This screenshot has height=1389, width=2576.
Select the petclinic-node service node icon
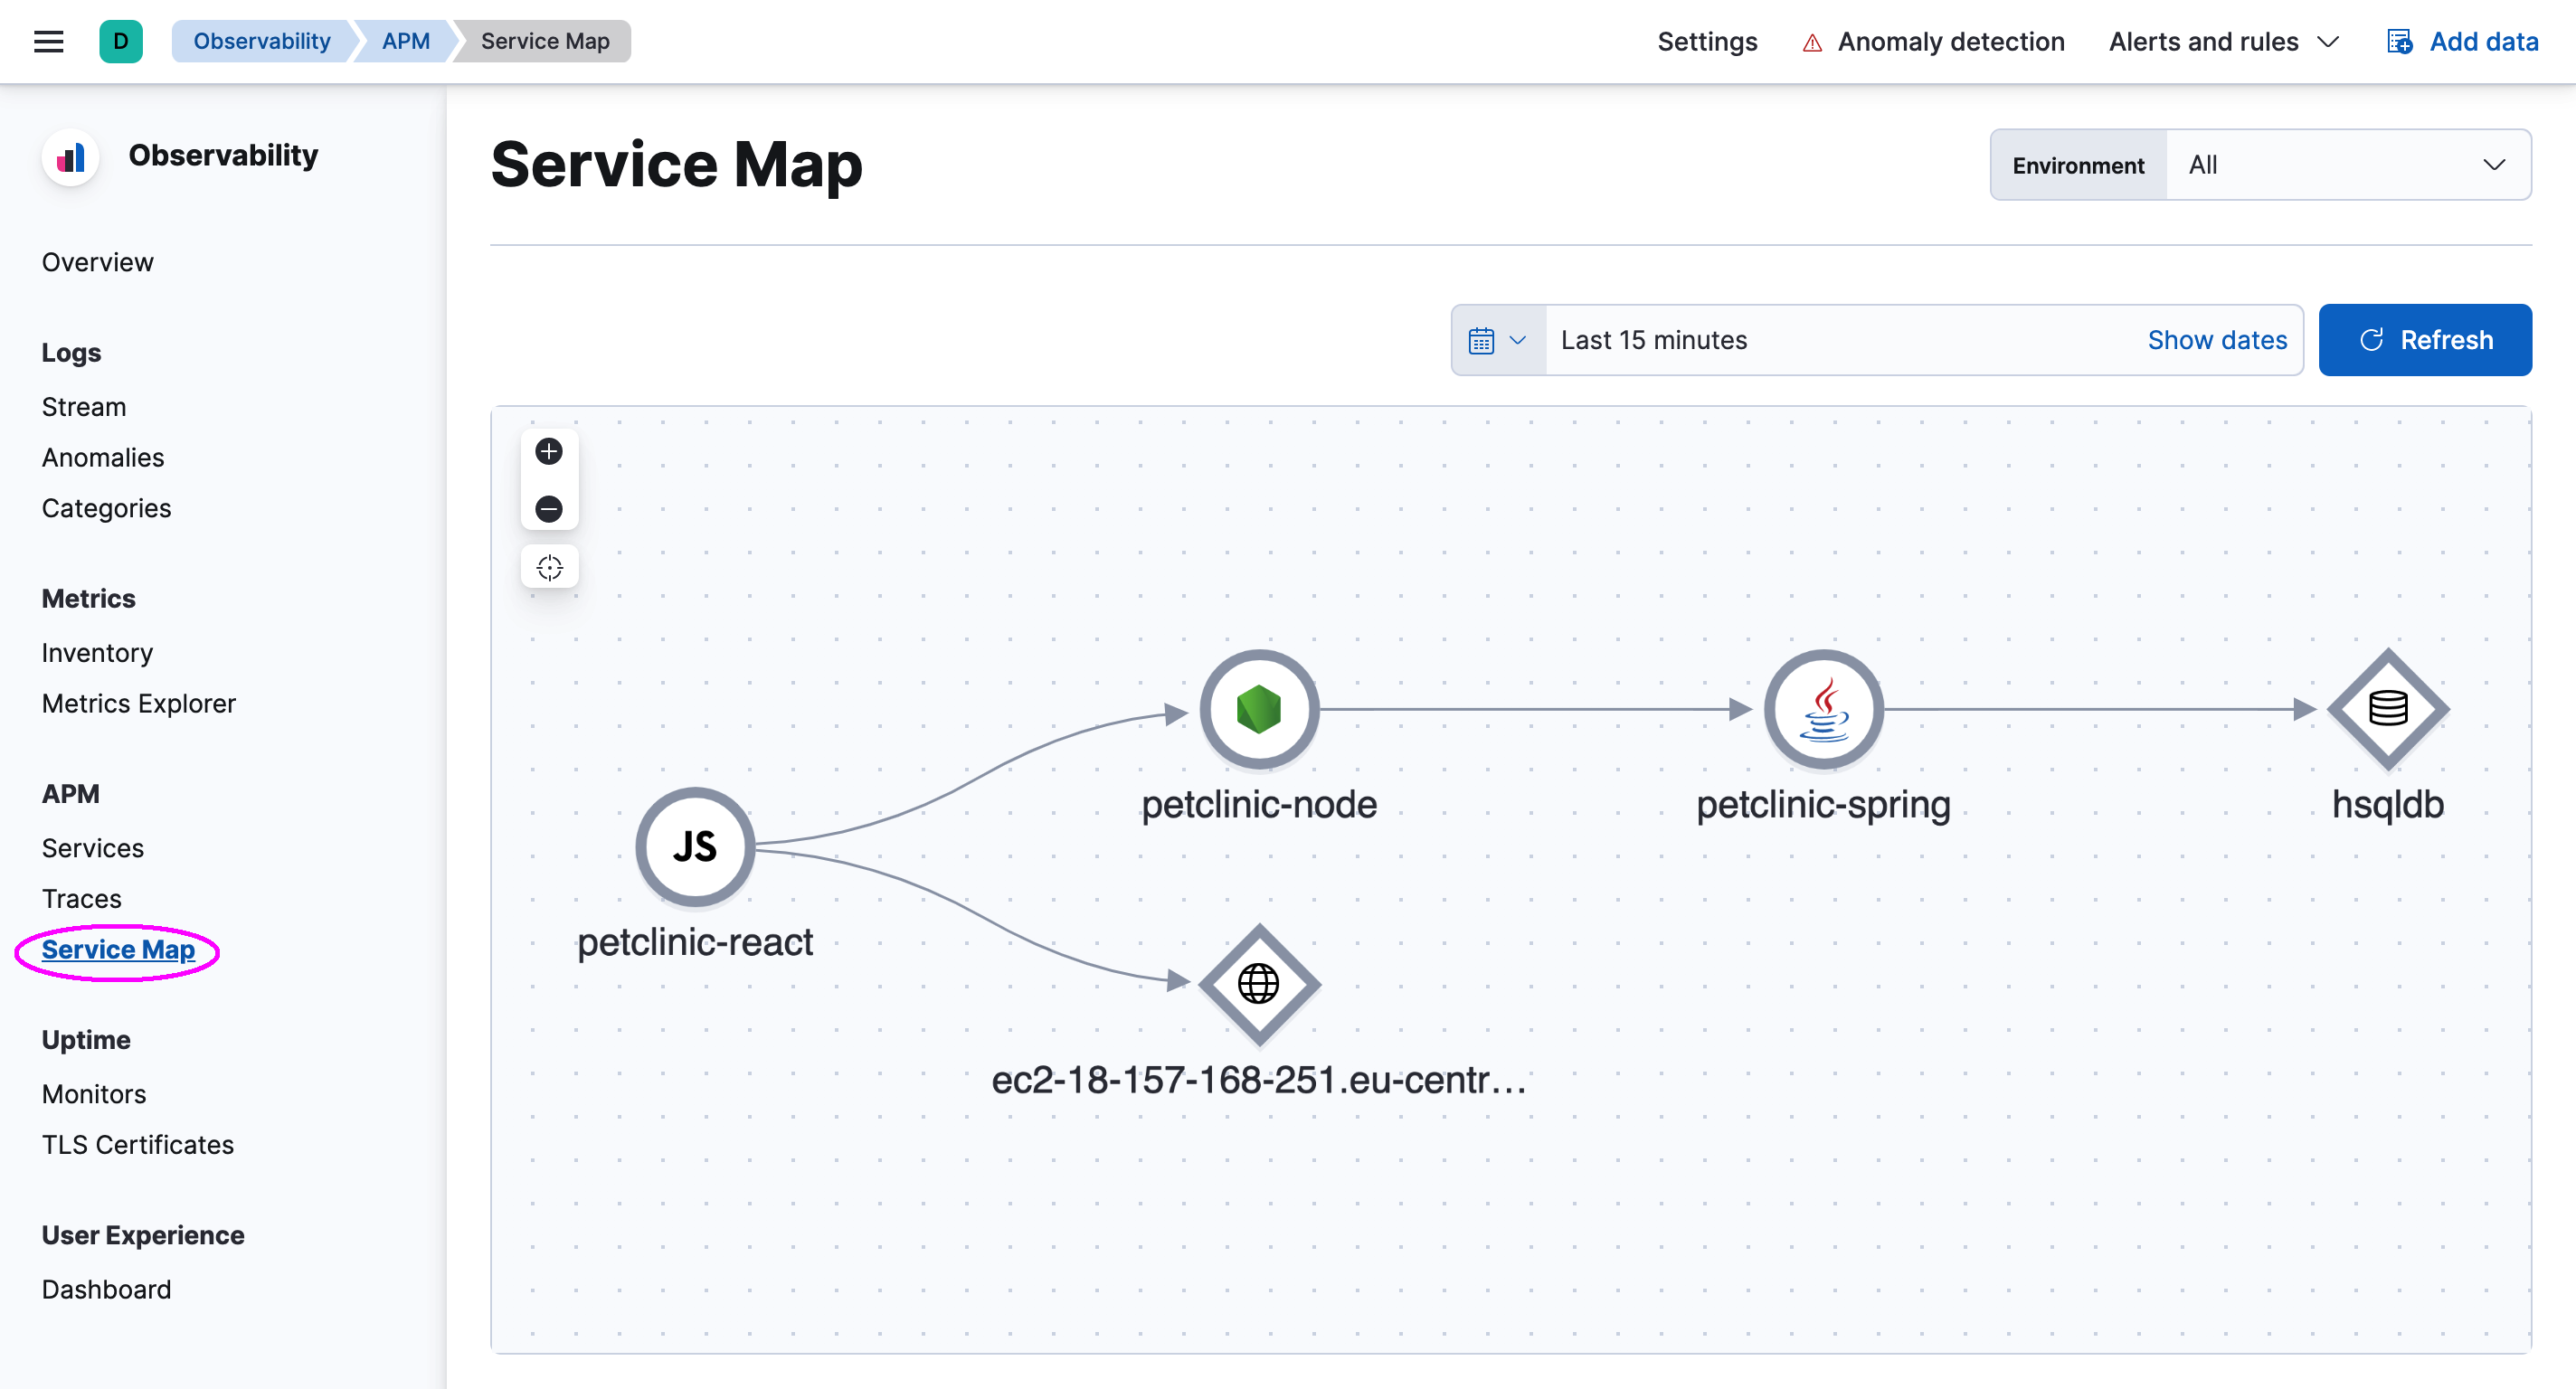(x=1259, y=709)
